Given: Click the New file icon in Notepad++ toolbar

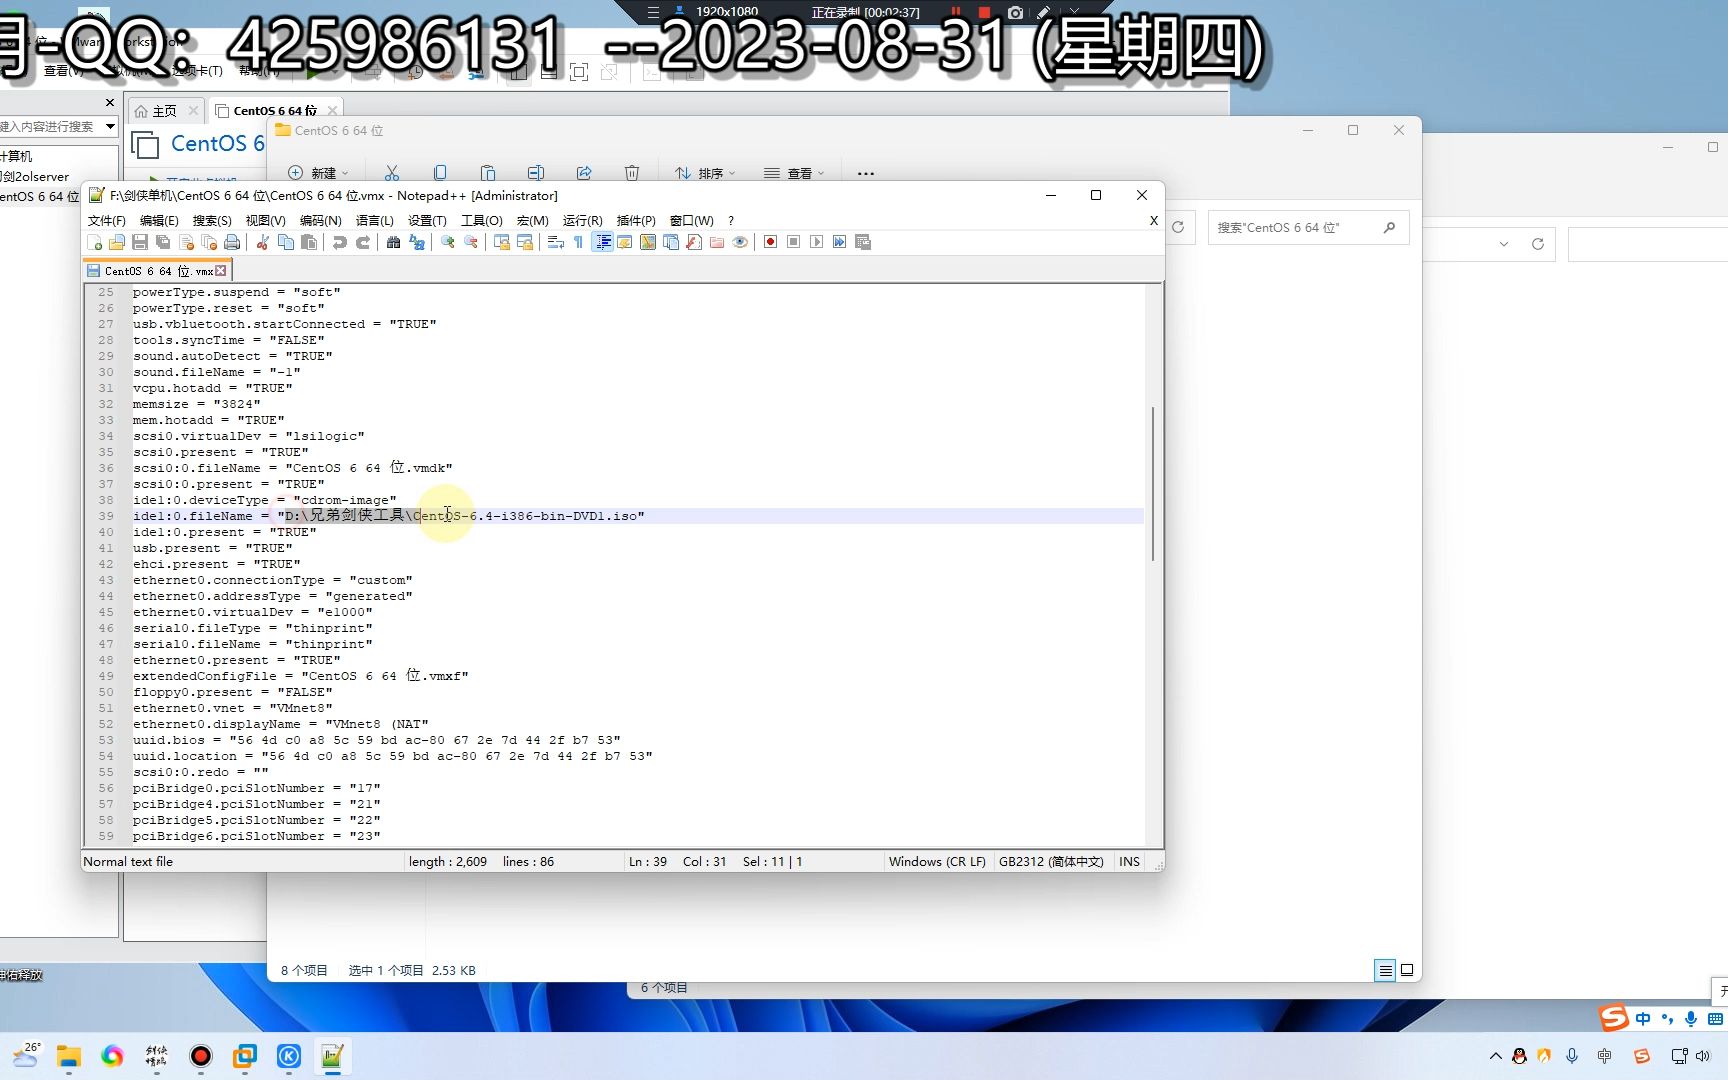Looking at the screenshot, I should [x=95, y=242].
